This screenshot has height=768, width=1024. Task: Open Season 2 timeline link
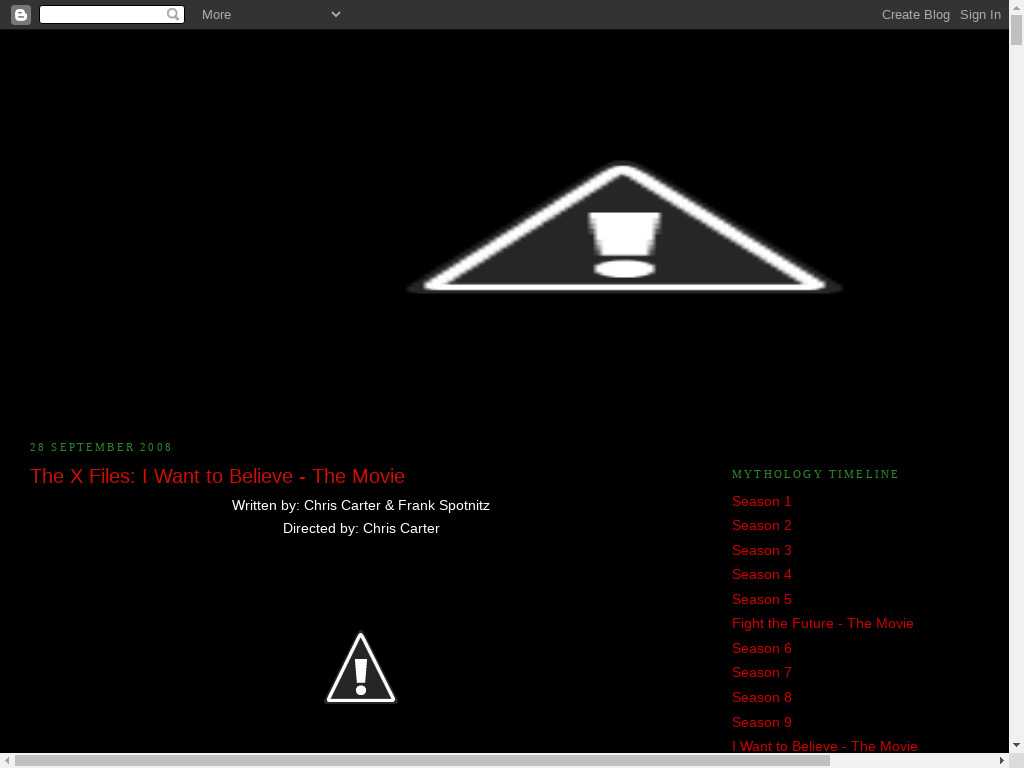pos(761,526)
